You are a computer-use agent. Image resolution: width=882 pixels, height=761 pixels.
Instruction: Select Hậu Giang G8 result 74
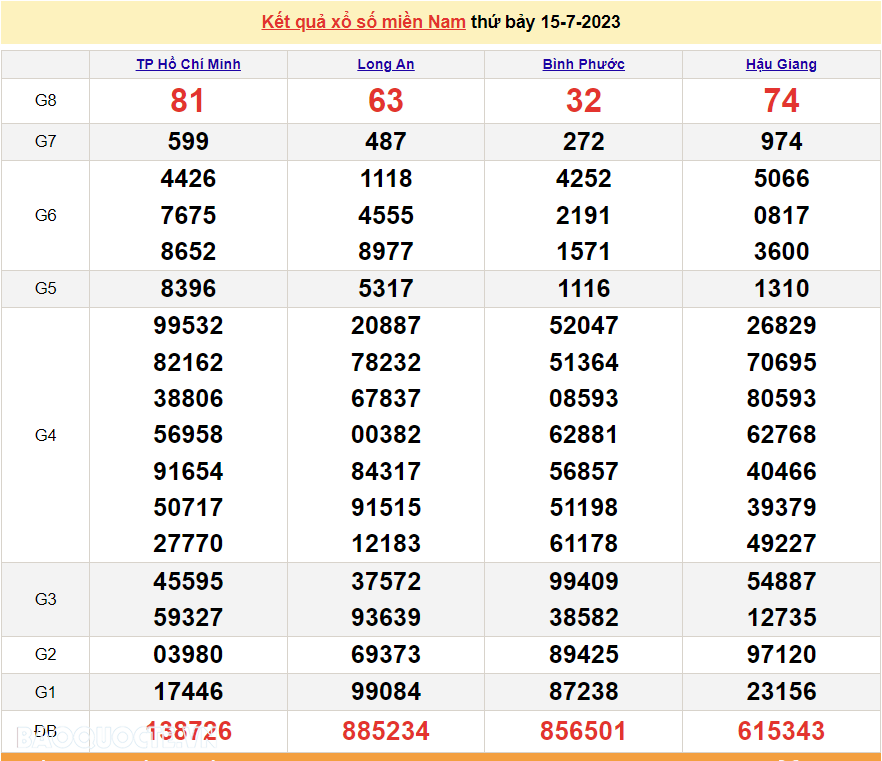click(781, 101)
